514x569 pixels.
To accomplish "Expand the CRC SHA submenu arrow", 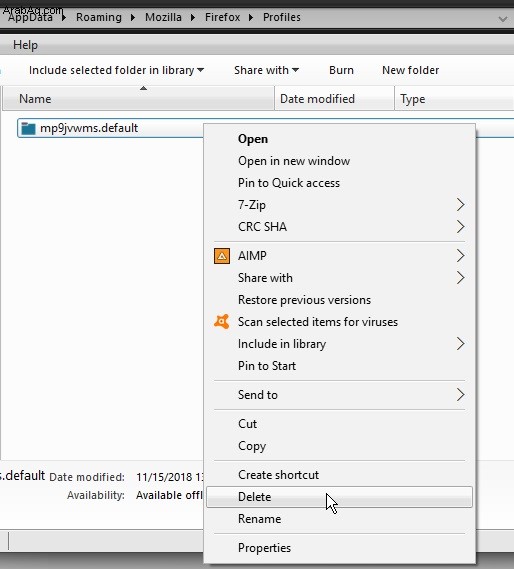I will click(460, 226).
